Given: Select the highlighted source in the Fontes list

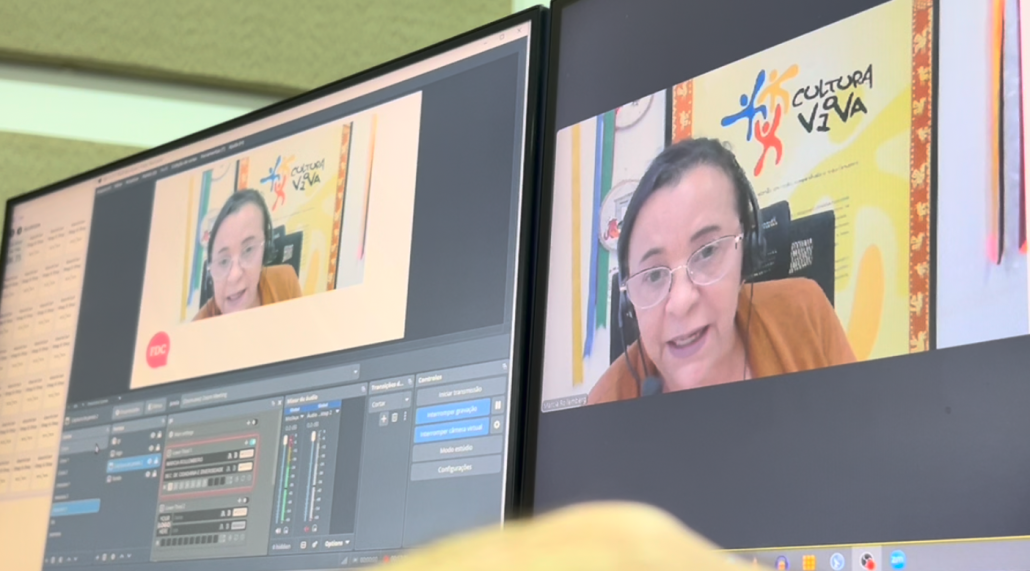Looking at the screenshot, I should pyautogui.click(x=128, y=464).
